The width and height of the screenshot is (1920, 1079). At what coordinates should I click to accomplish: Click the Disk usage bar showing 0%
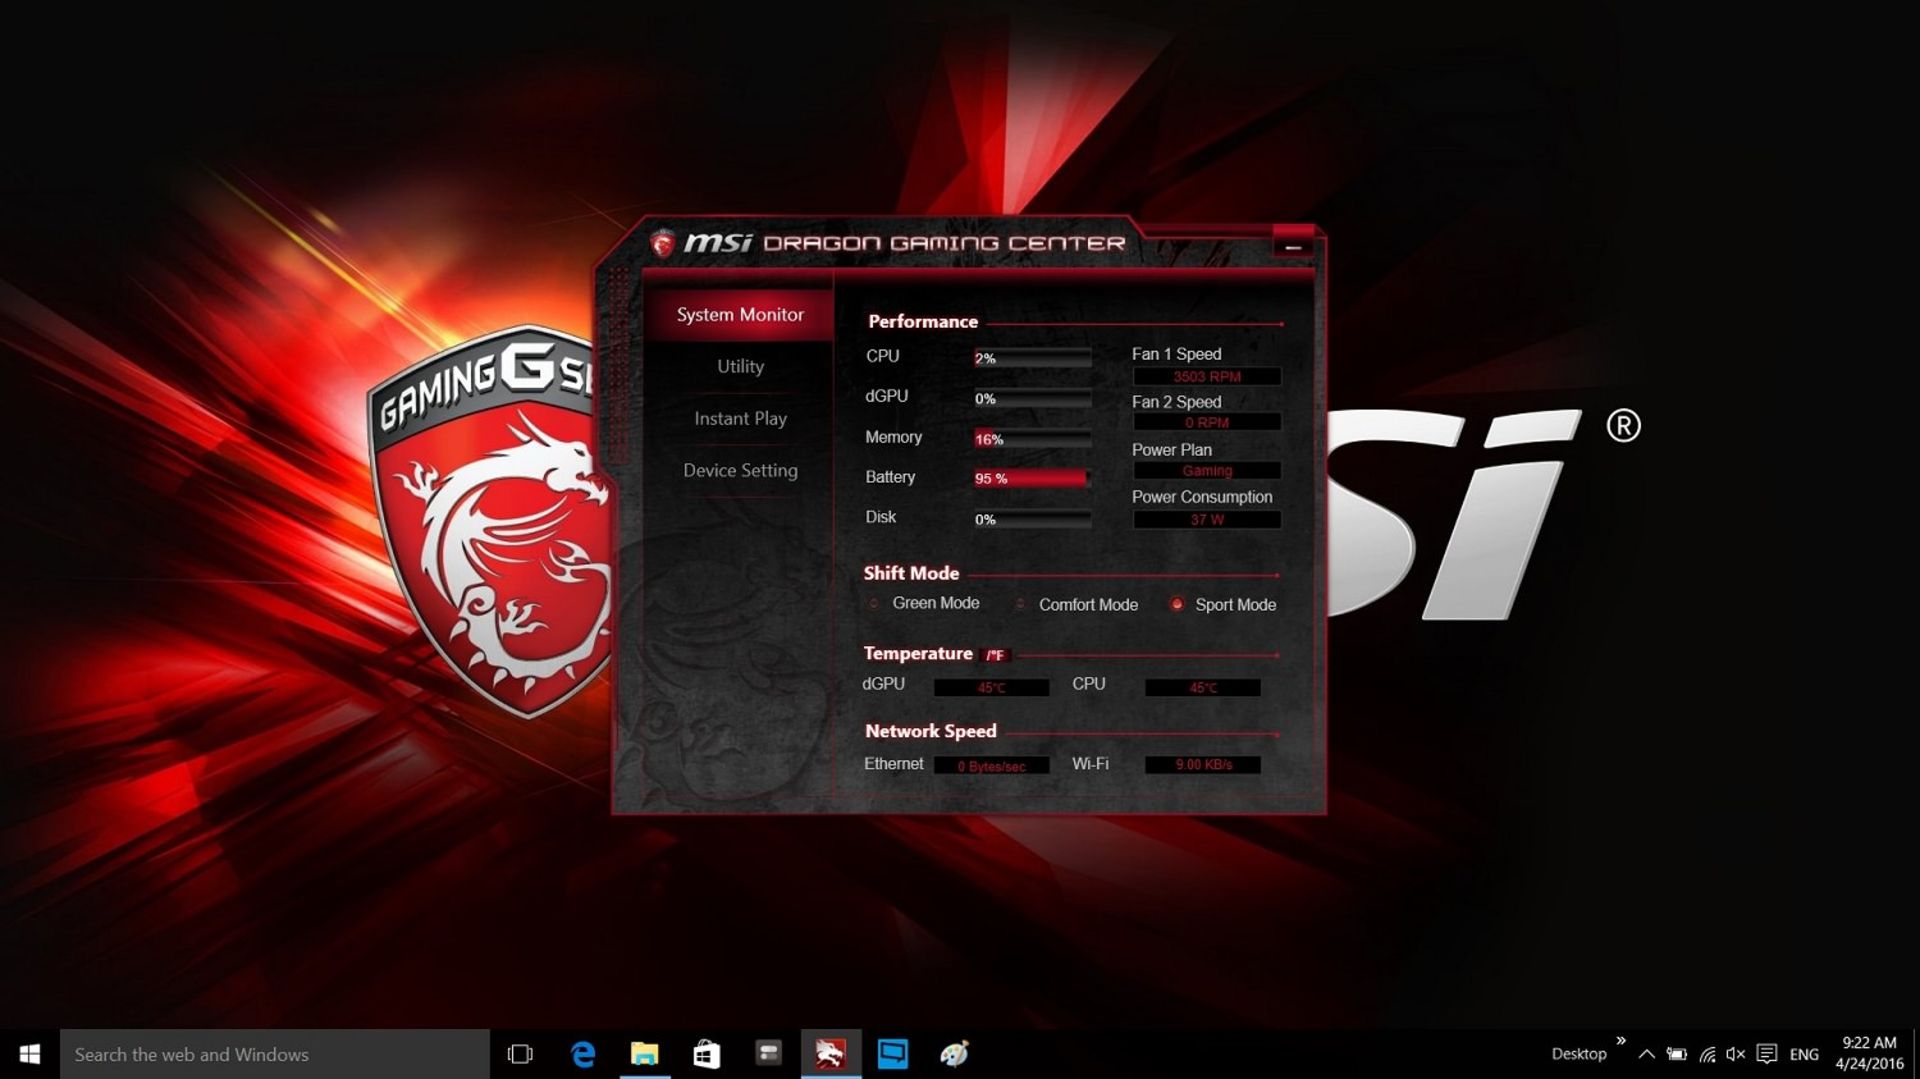(1032, 519)
